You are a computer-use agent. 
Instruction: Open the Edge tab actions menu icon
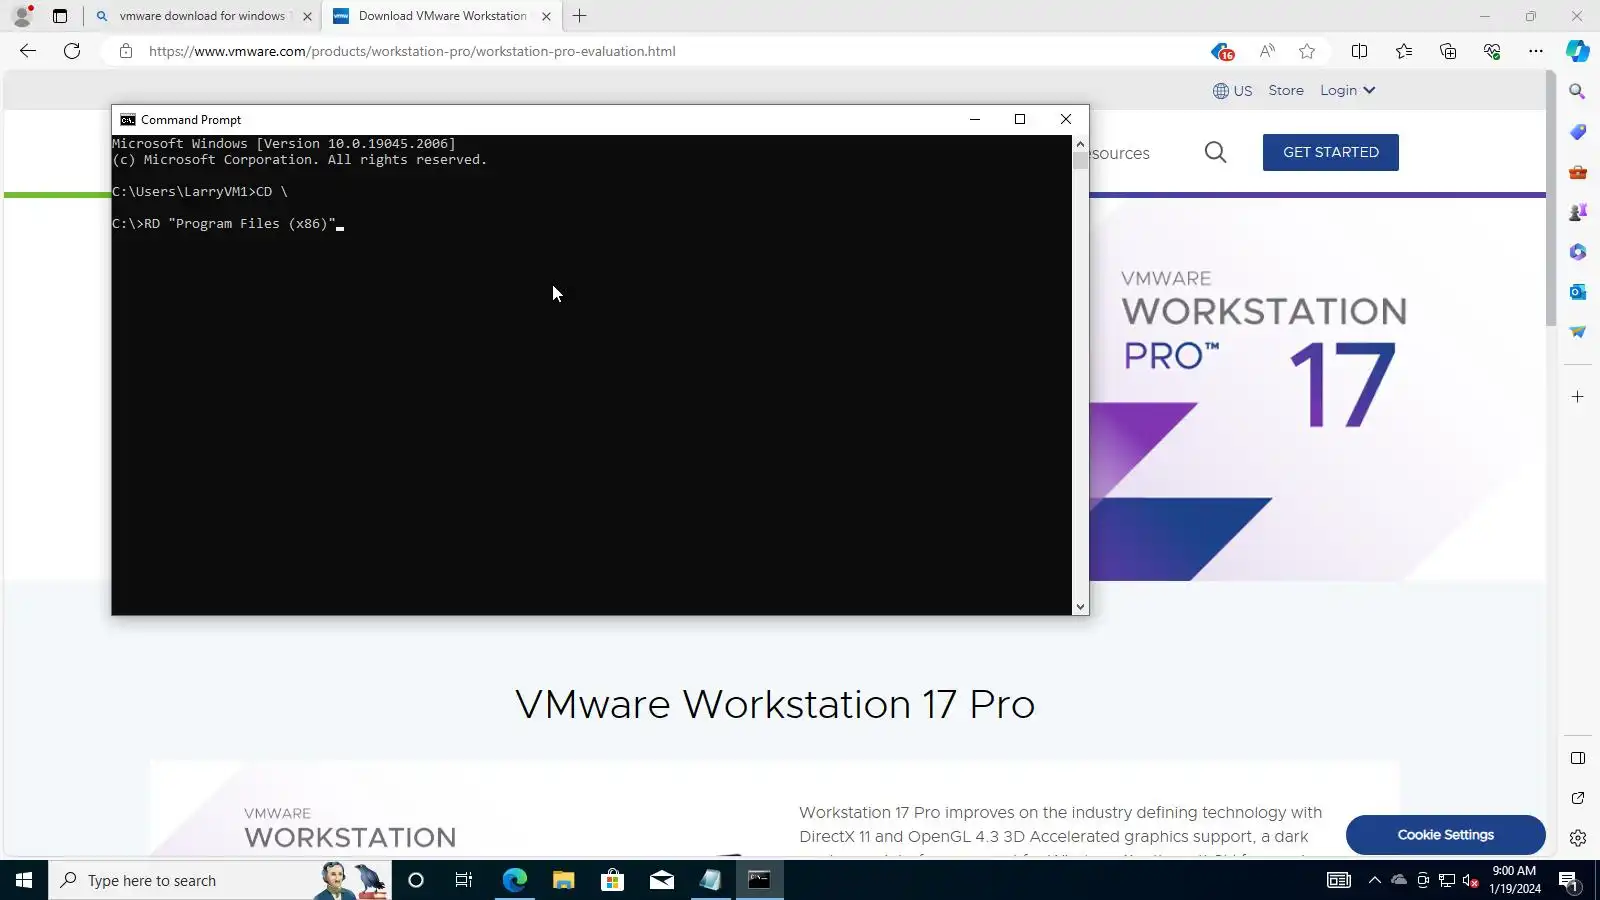[60, 16]
